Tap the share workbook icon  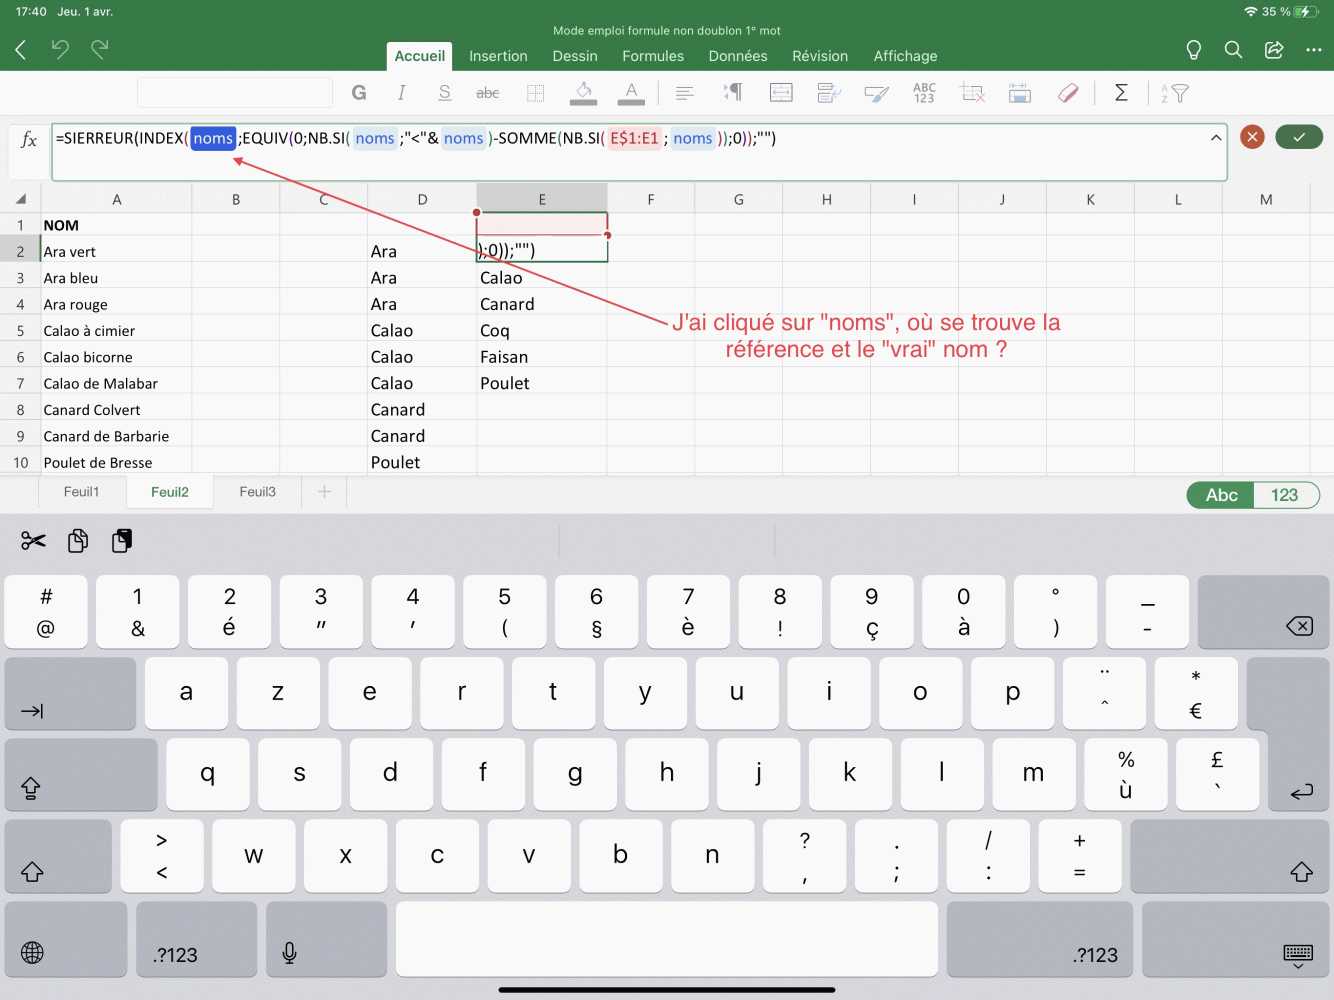(x=1274, y=50)
